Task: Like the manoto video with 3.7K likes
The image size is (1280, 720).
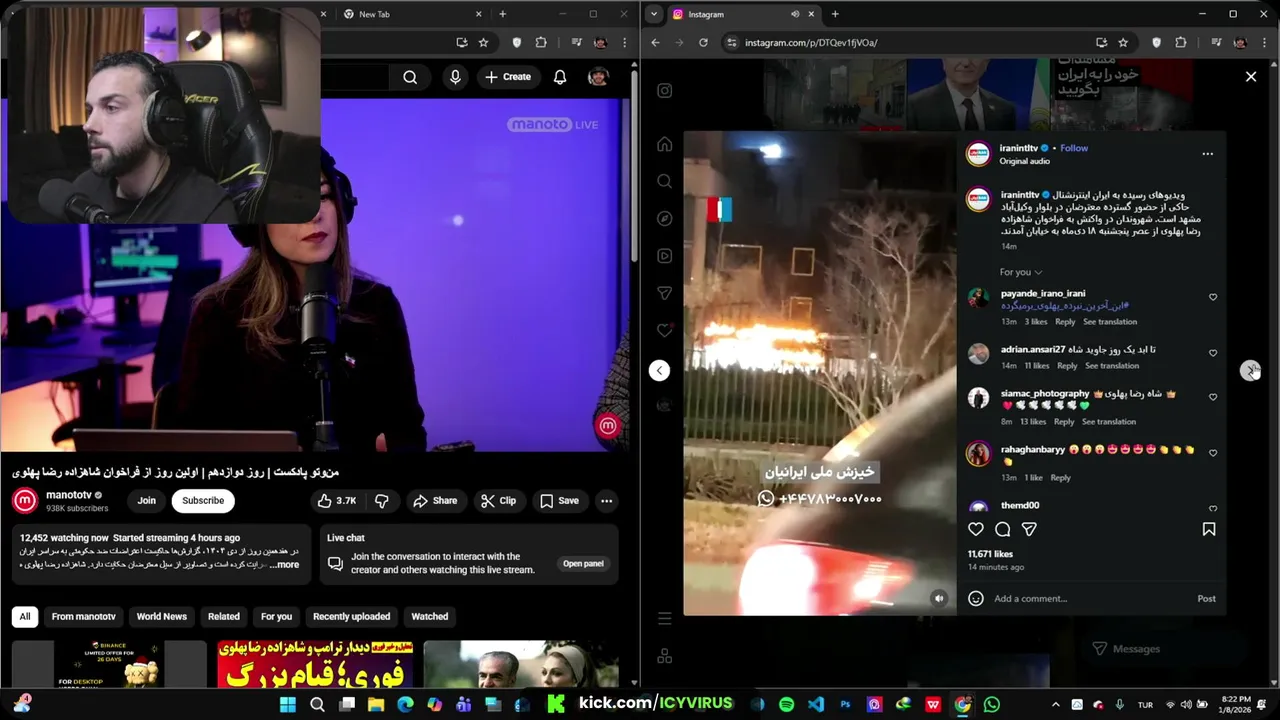Action: coord(337,501)
